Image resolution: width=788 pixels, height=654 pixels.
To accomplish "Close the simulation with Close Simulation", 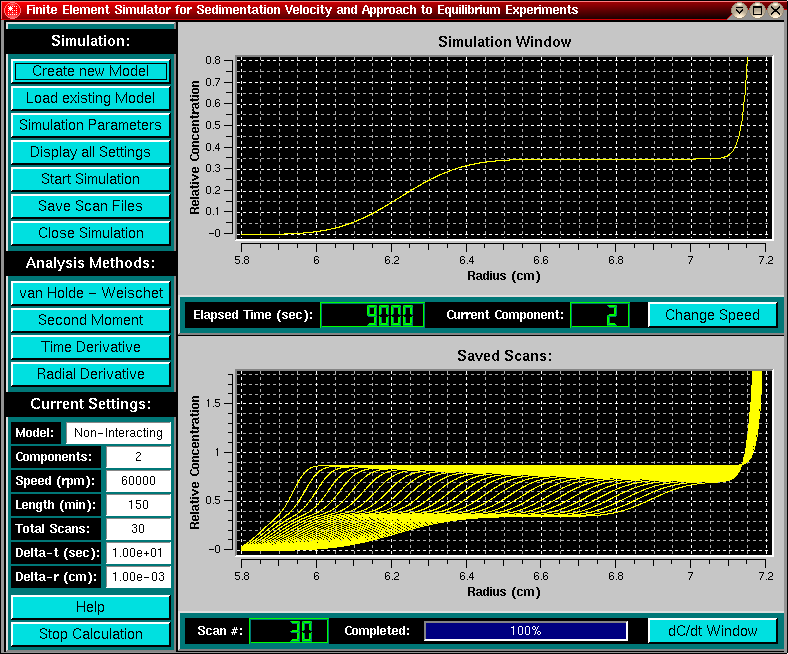I will point(90,233).
